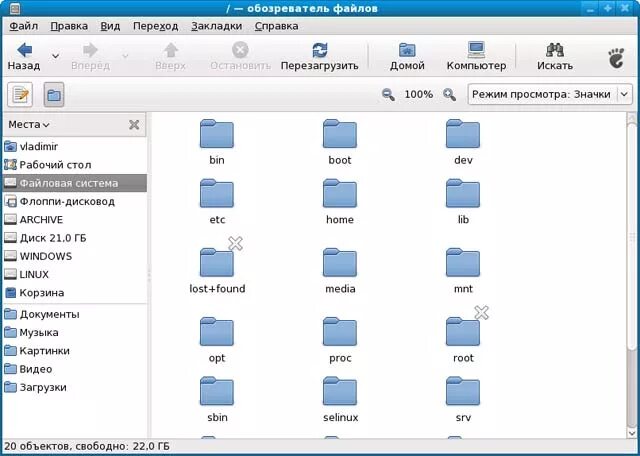Select vladimir home in the sidebar
Screen dimensions: 640x456
[x=74, y=146]
